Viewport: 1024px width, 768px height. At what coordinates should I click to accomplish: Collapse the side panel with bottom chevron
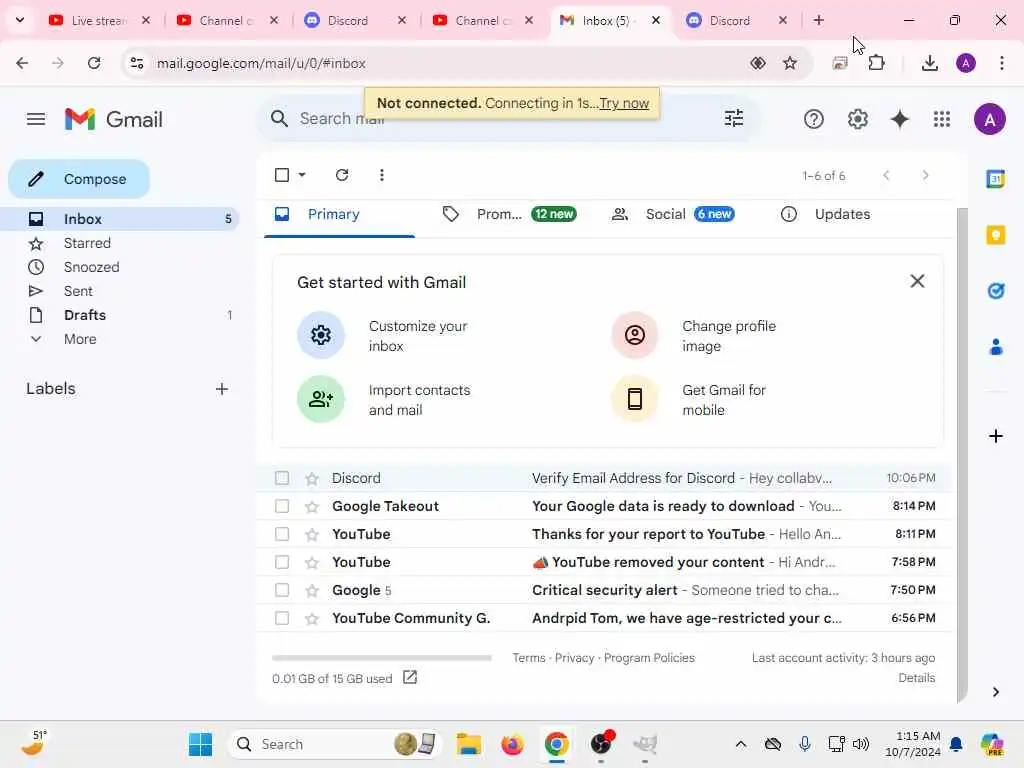click(995, 692)
